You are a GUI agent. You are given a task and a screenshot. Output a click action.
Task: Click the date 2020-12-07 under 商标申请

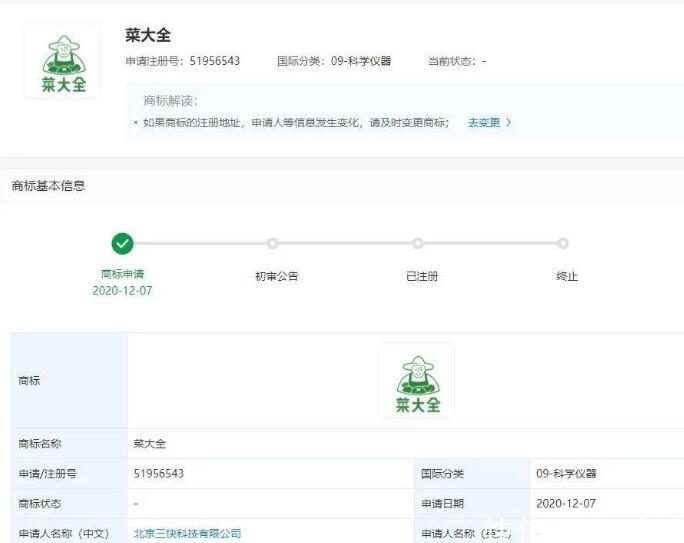[122, 290]
